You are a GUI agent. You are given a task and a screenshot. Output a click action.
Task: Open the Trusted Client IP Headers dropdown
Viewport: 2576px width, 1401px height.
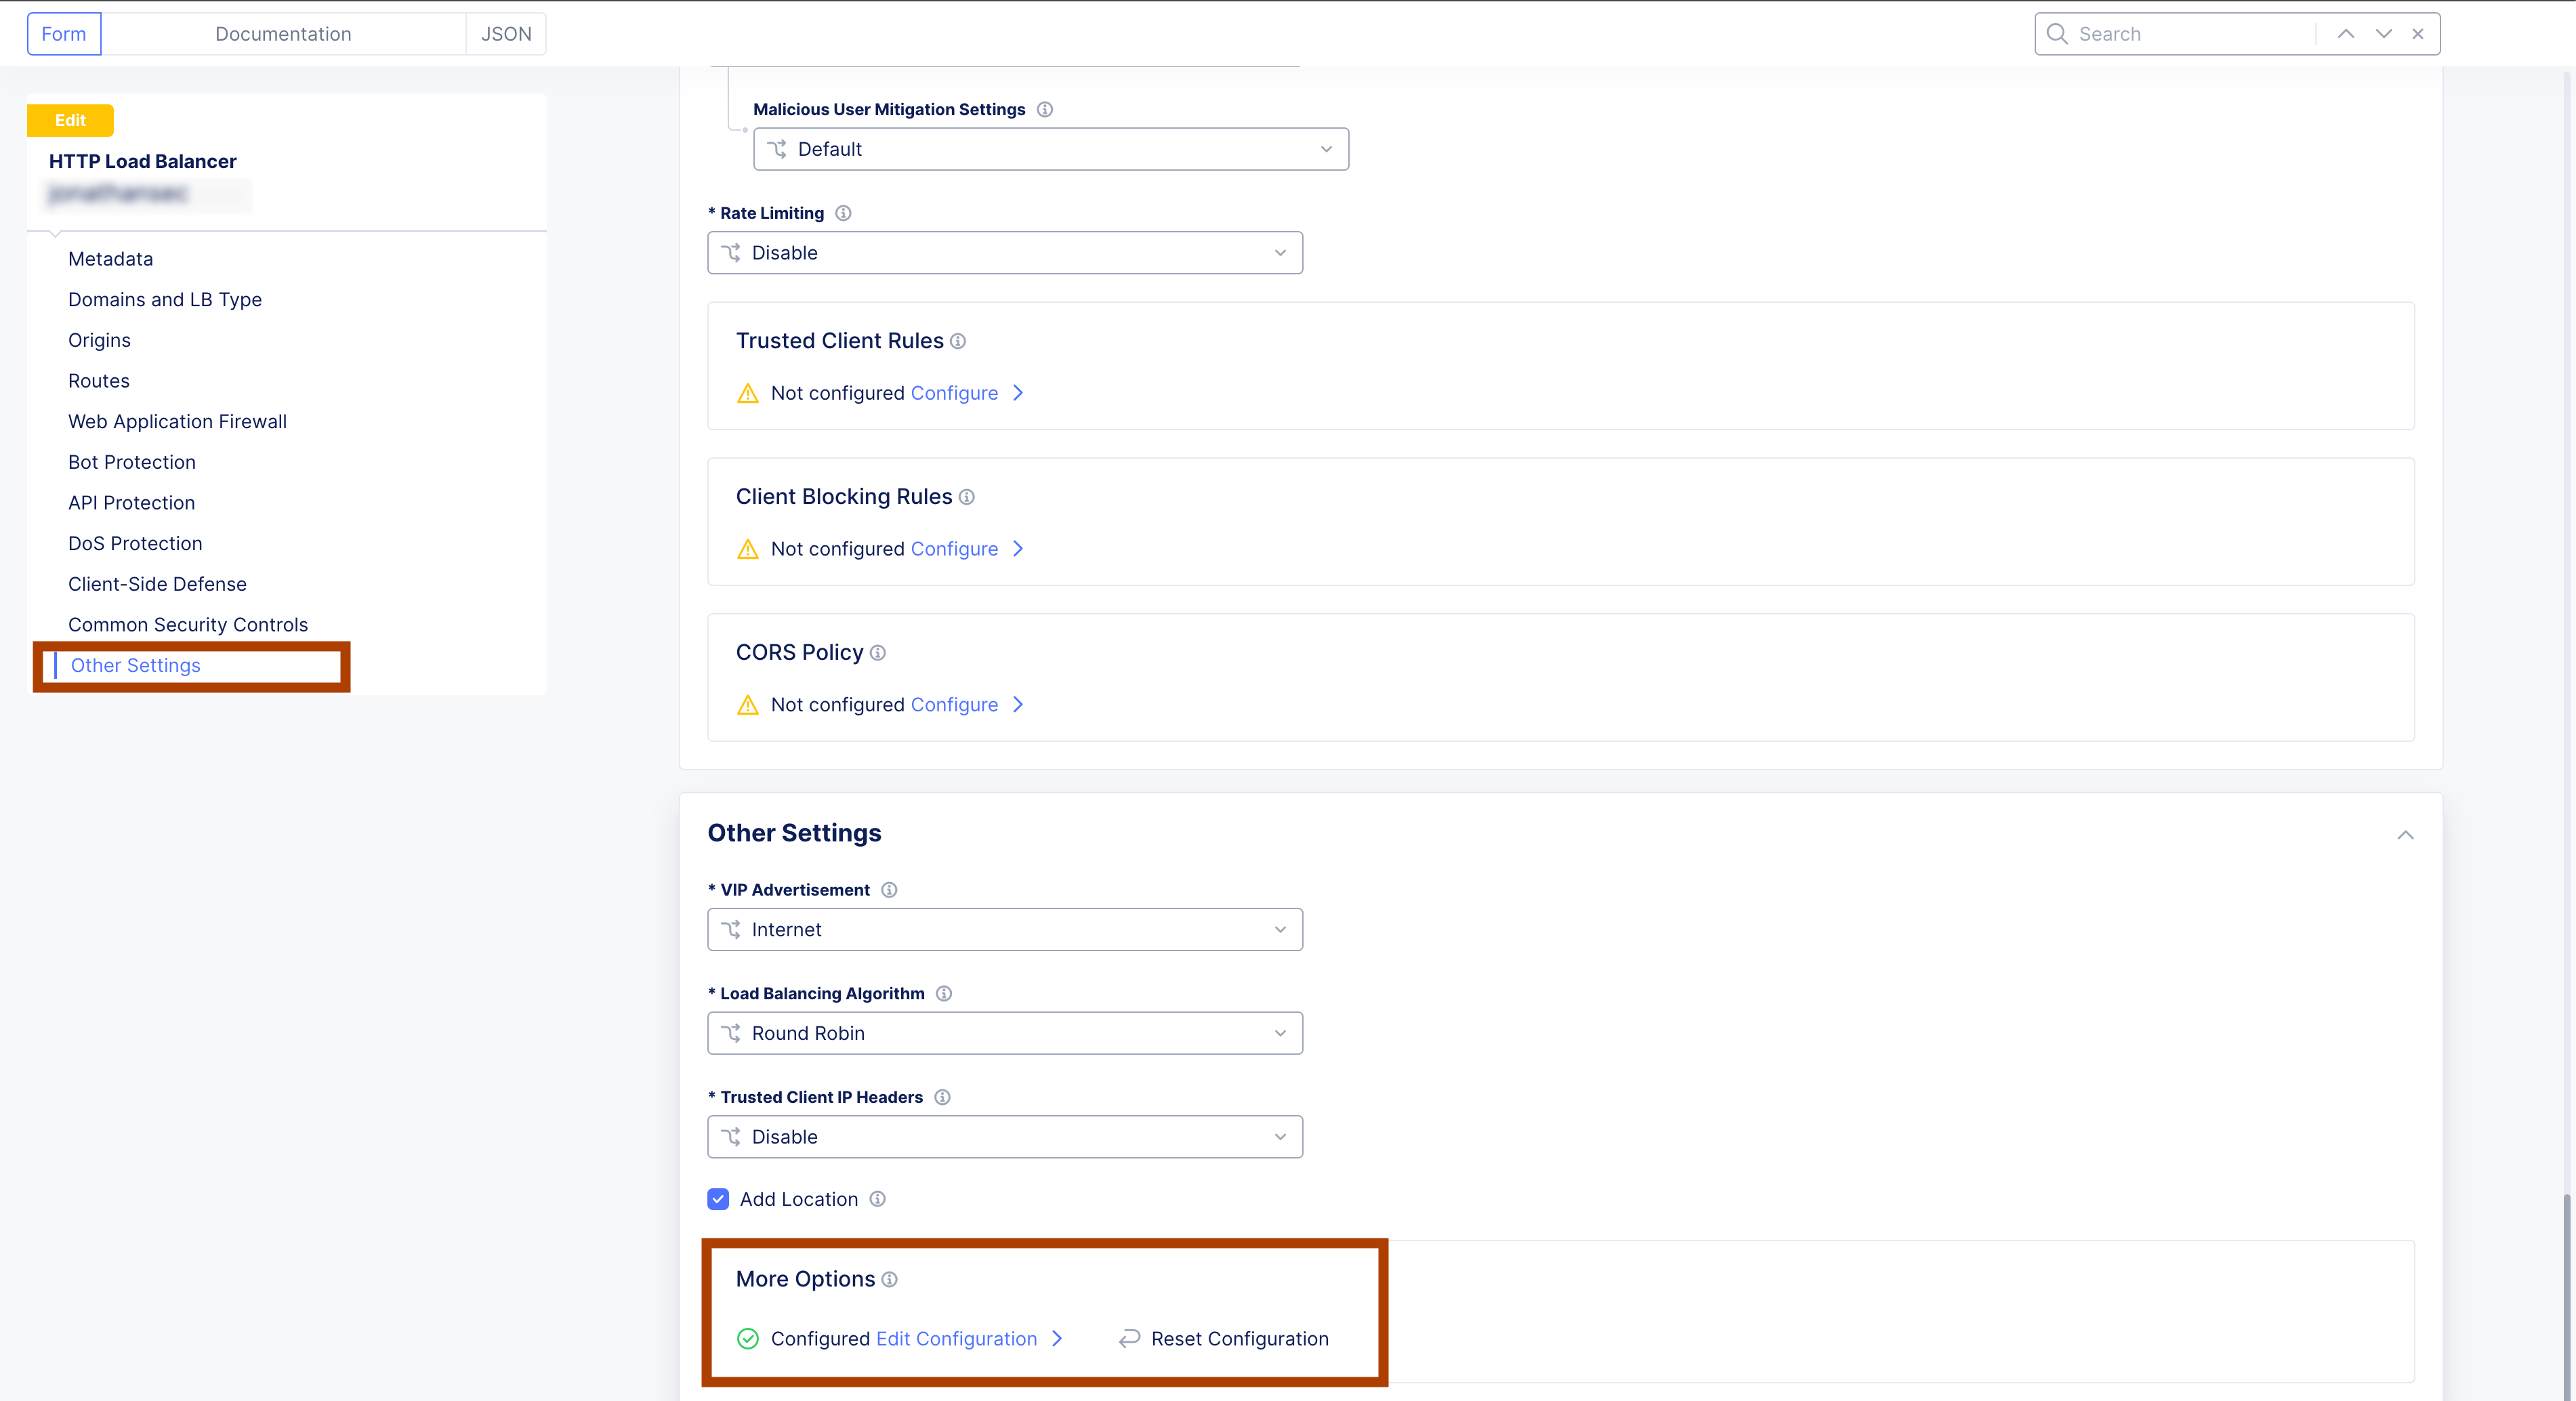tap(1005, 1137)
